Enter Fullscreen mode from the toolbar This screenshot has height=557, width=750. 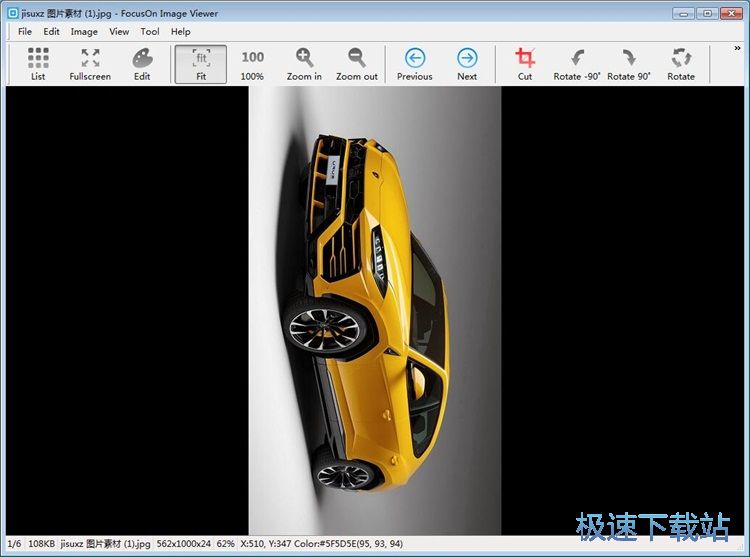[90, 64]
